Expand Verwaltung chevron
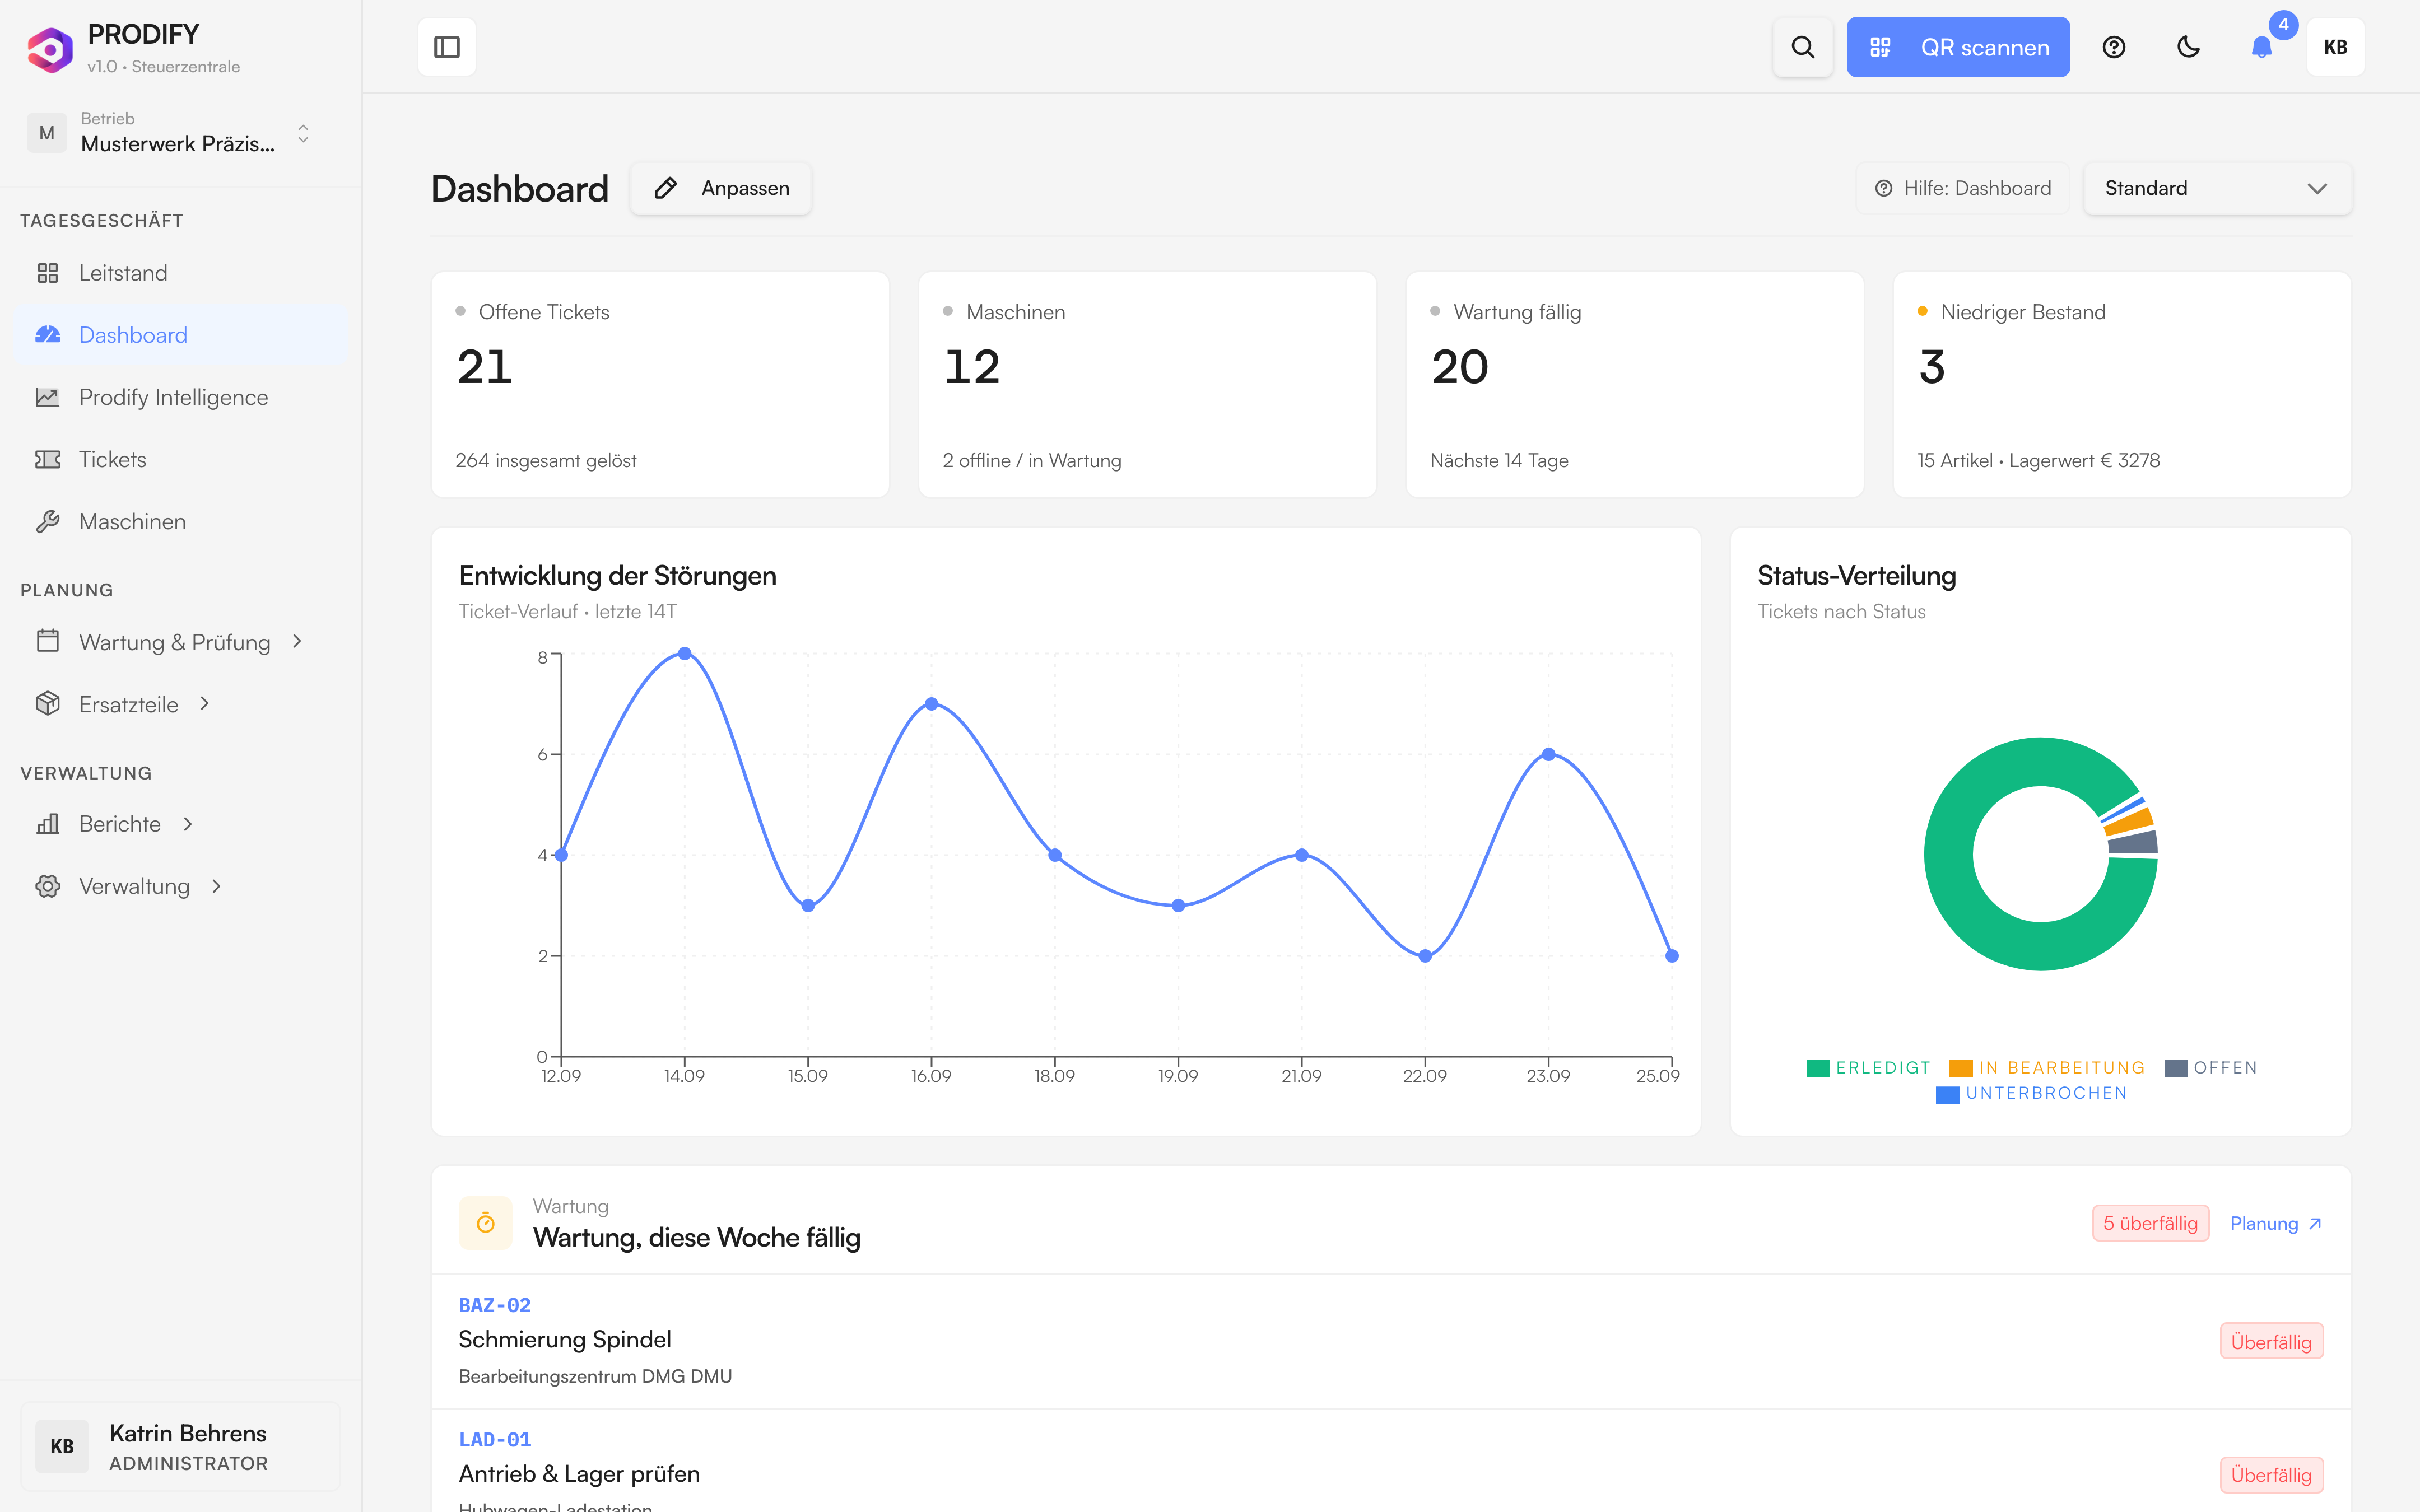This screenshot has width=2420, height=1512. pyautogui.click(x=217, y=886)
